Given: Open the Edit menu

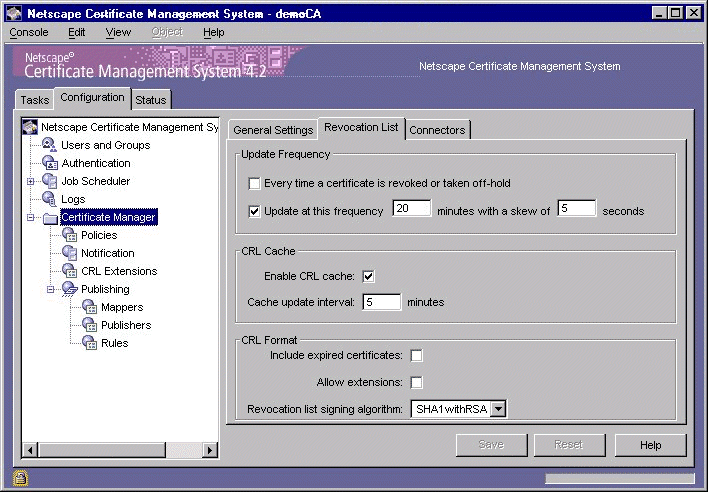Looking at the screenshot, I should (76, 32).
